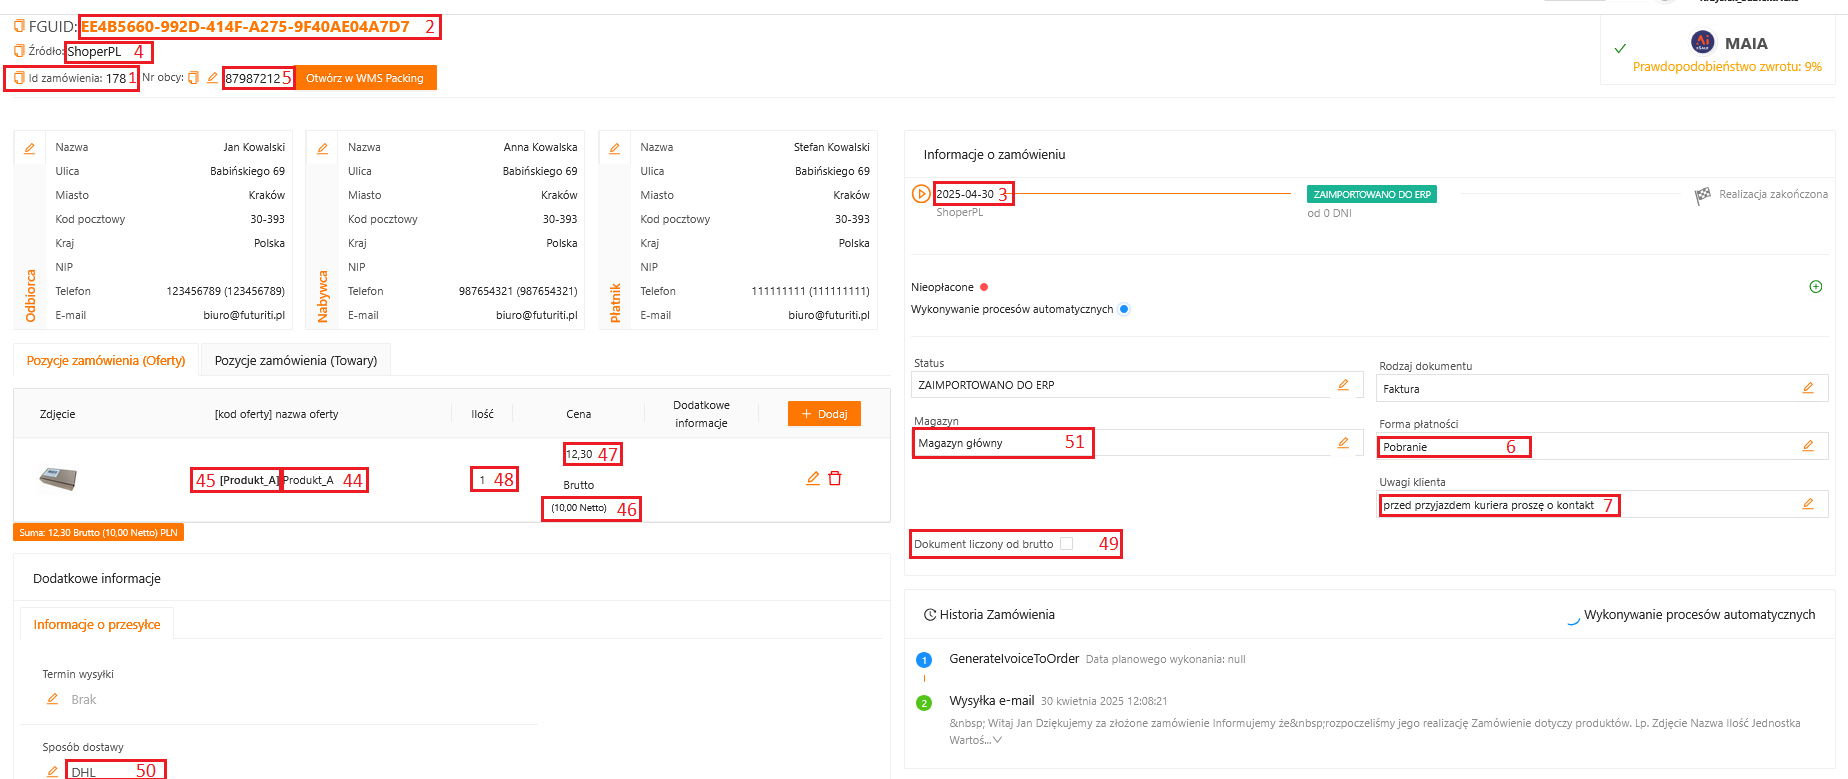Copy the FGUID value with copy icon
The width and height of the screenshot is (1848, 779).
pyautogui.click(x=19, y=26)
